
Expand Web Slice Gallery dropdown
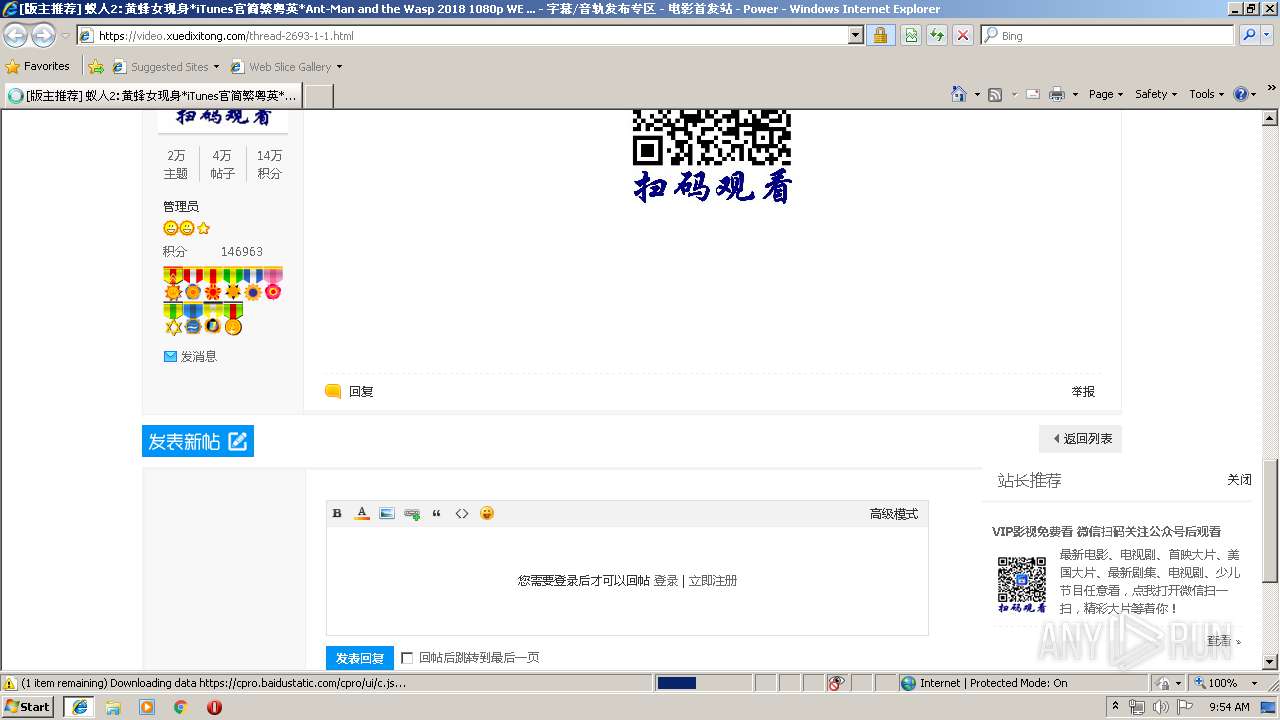pyautogui.click(x=339, y=67)
